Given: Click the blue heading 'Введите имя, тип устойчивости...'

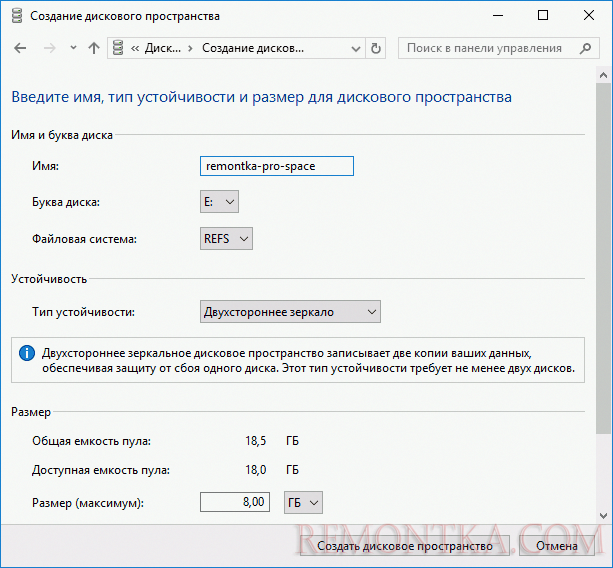Looking at the screenshot, I should click(262, 97).
